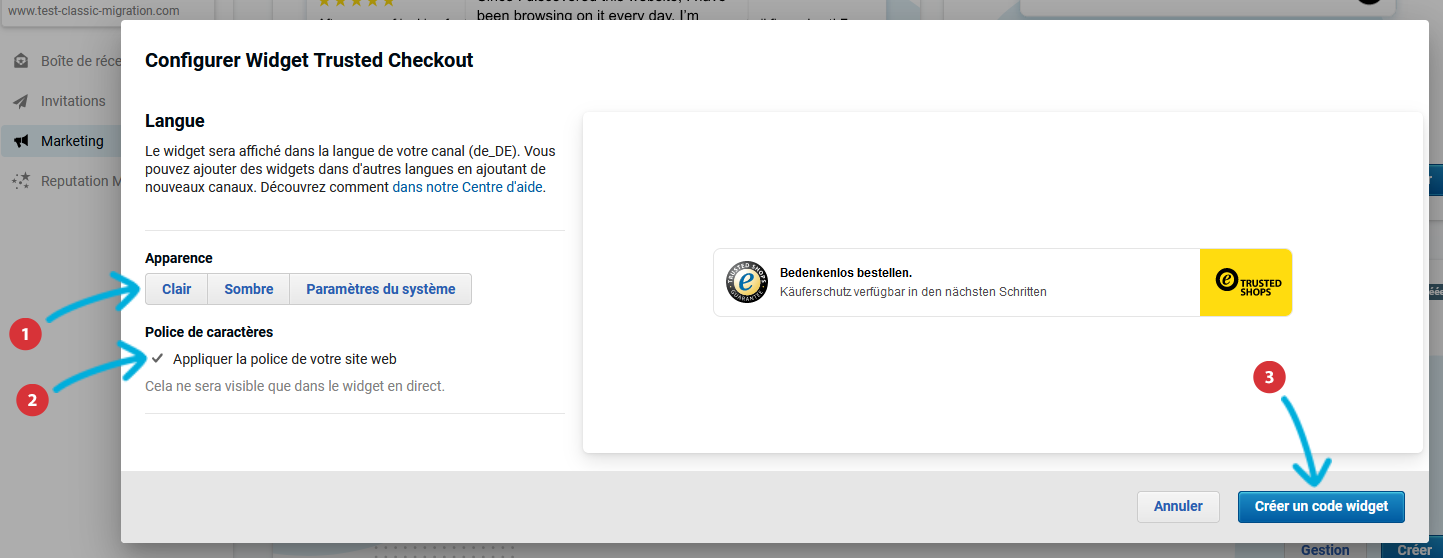The width and height of the screenshot is (1443, 558).
Task: Click the Gestion button in the background
Action: 1325,550
